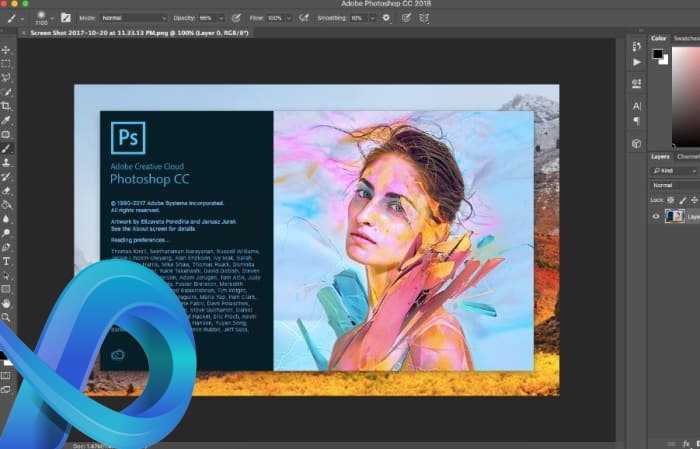Hide Layer 0 with eye icon
The width and height of the screenshot is (700, 449).
(656, 216)
